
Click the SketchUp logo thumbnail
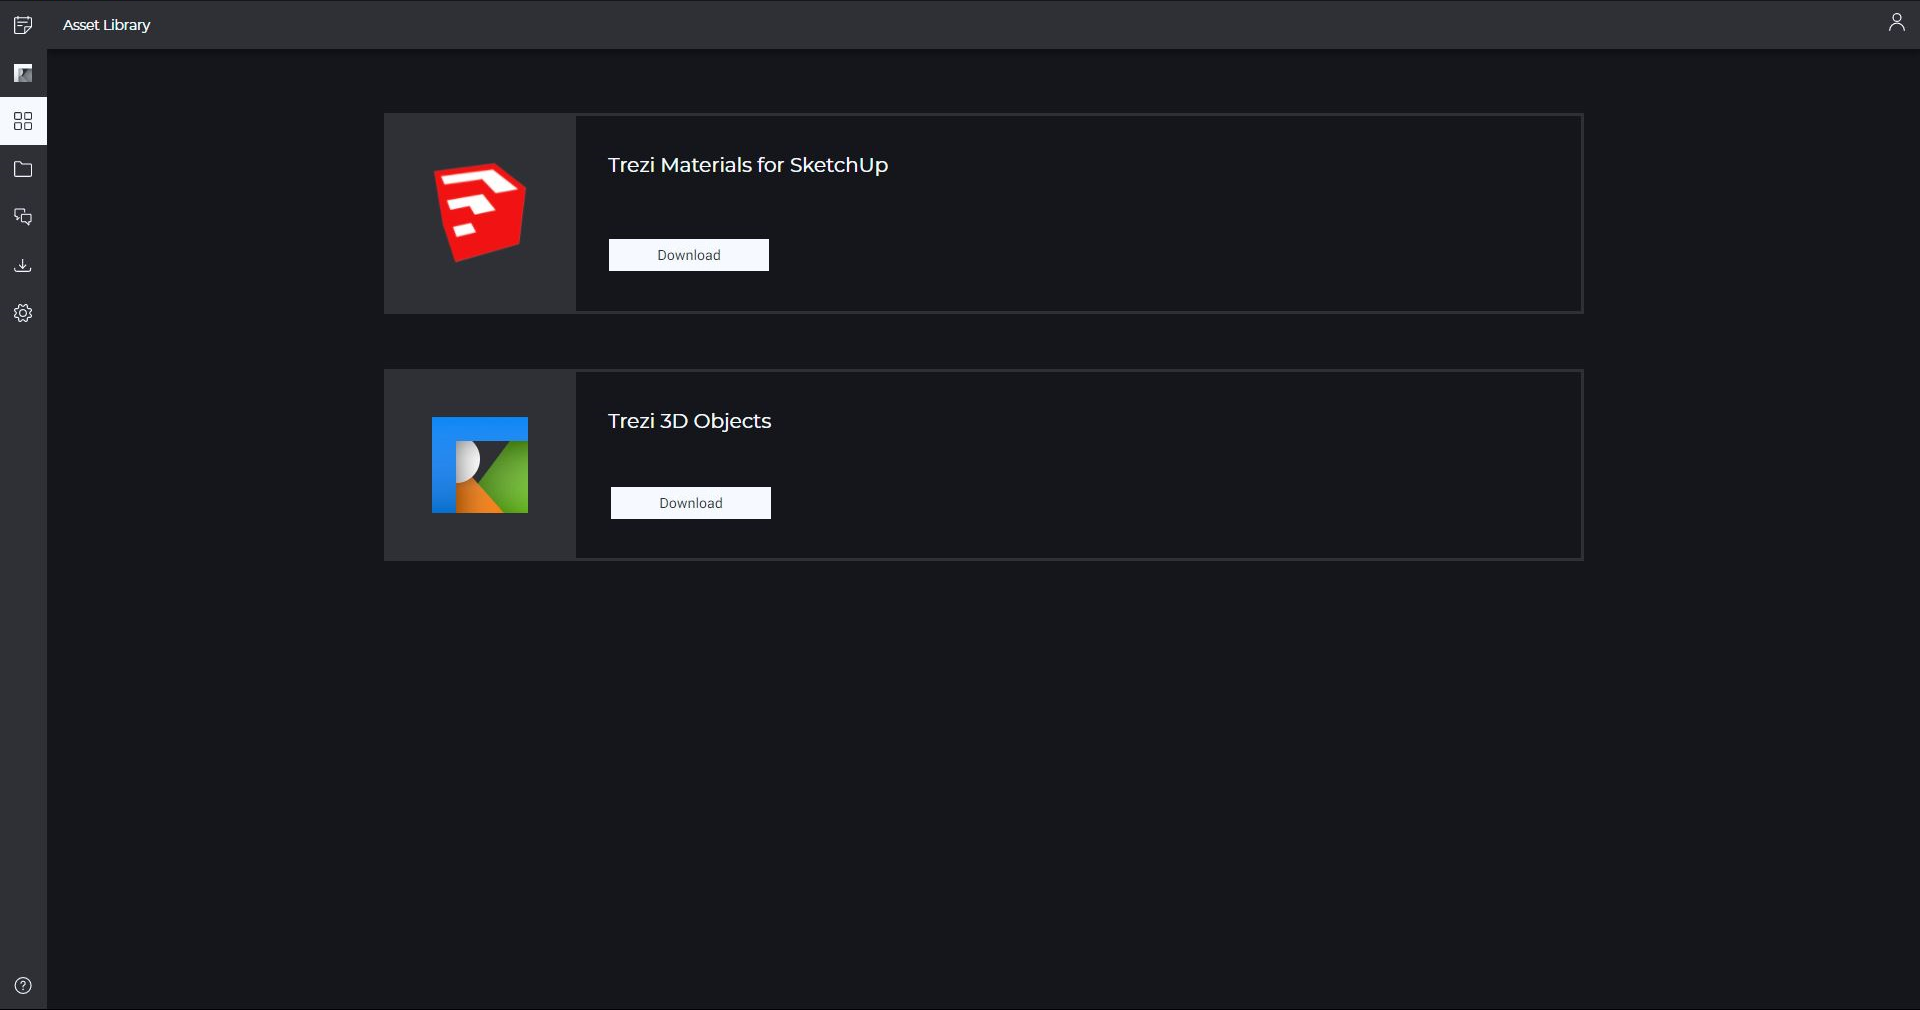tap(480, 213)
